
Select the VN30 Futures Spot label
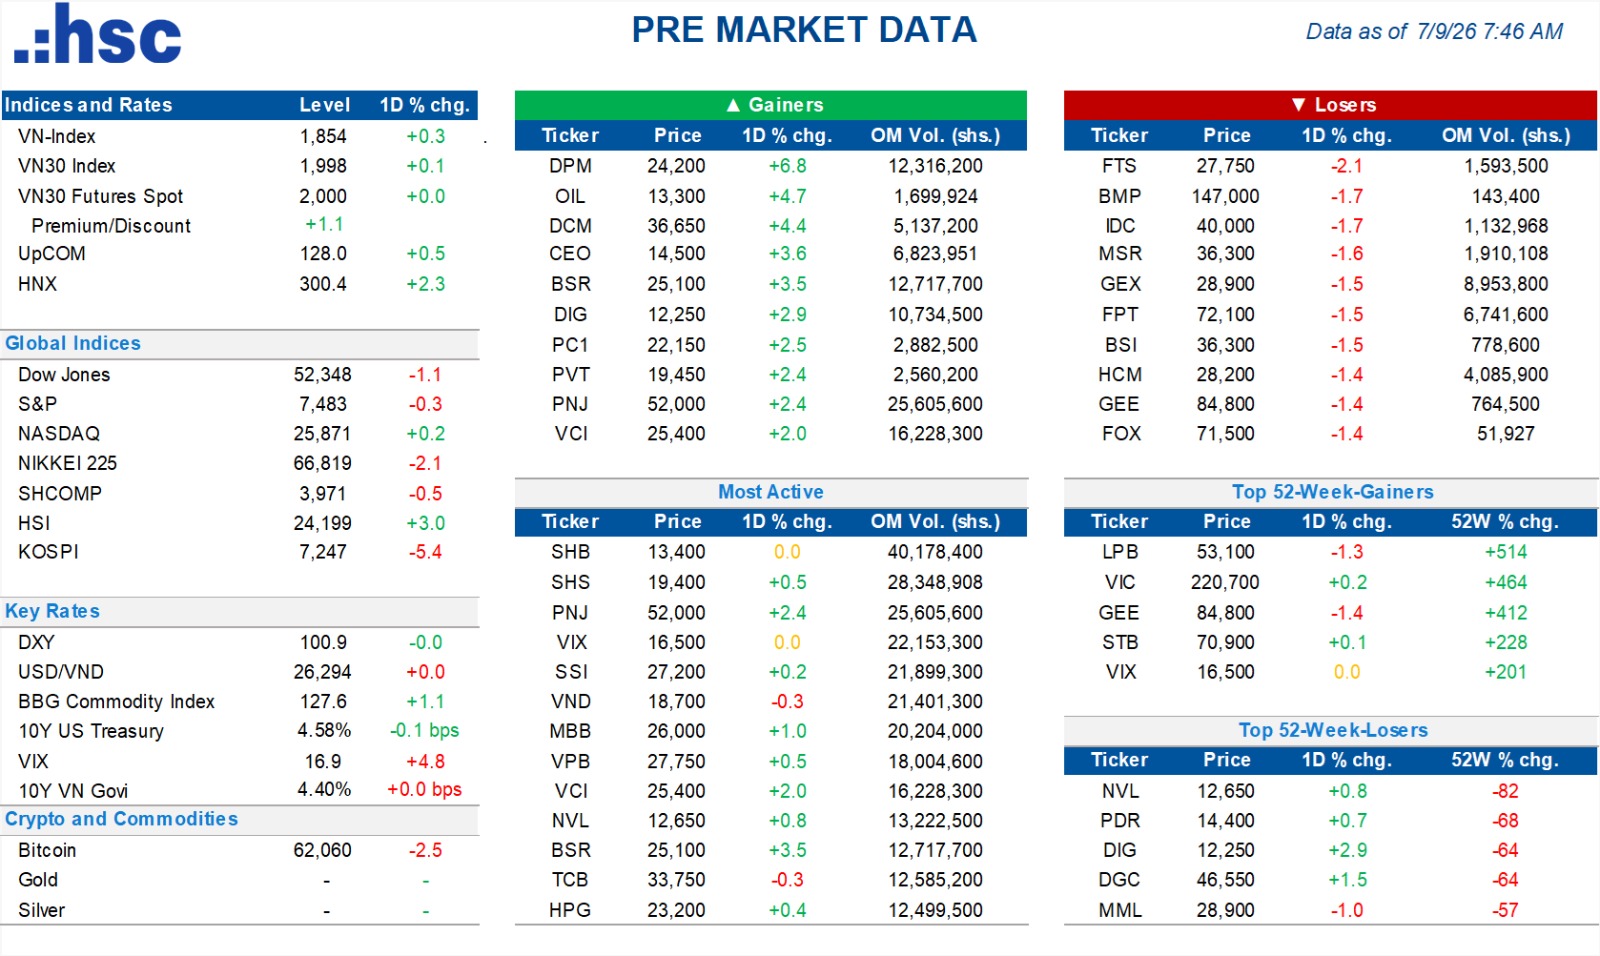coord(101,196)
